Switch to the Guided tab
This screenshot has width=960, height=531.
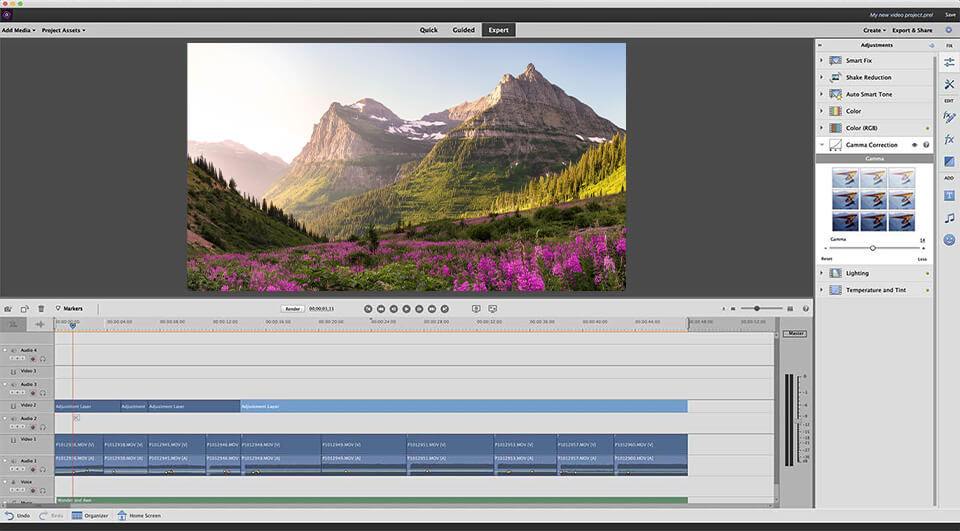click(463, 30)
